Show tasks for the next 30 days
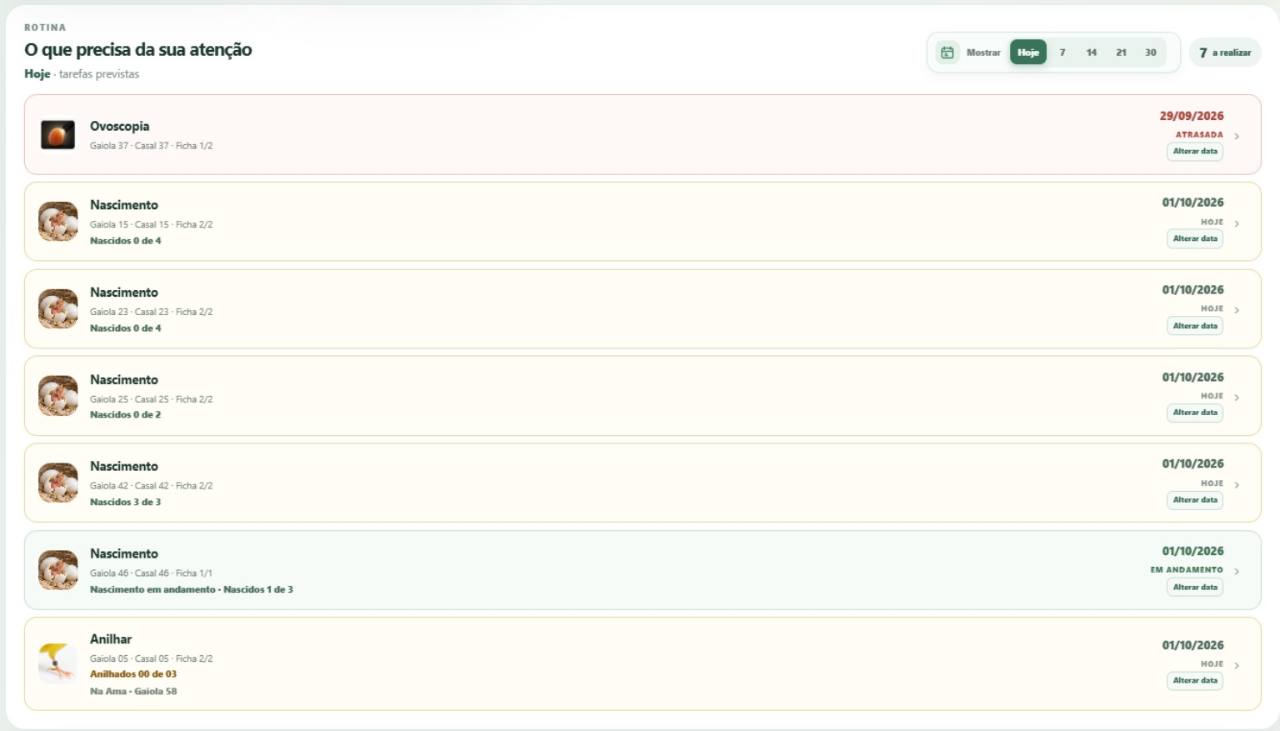Viewport: 1280px width, 731px height. coord(1151,52)
